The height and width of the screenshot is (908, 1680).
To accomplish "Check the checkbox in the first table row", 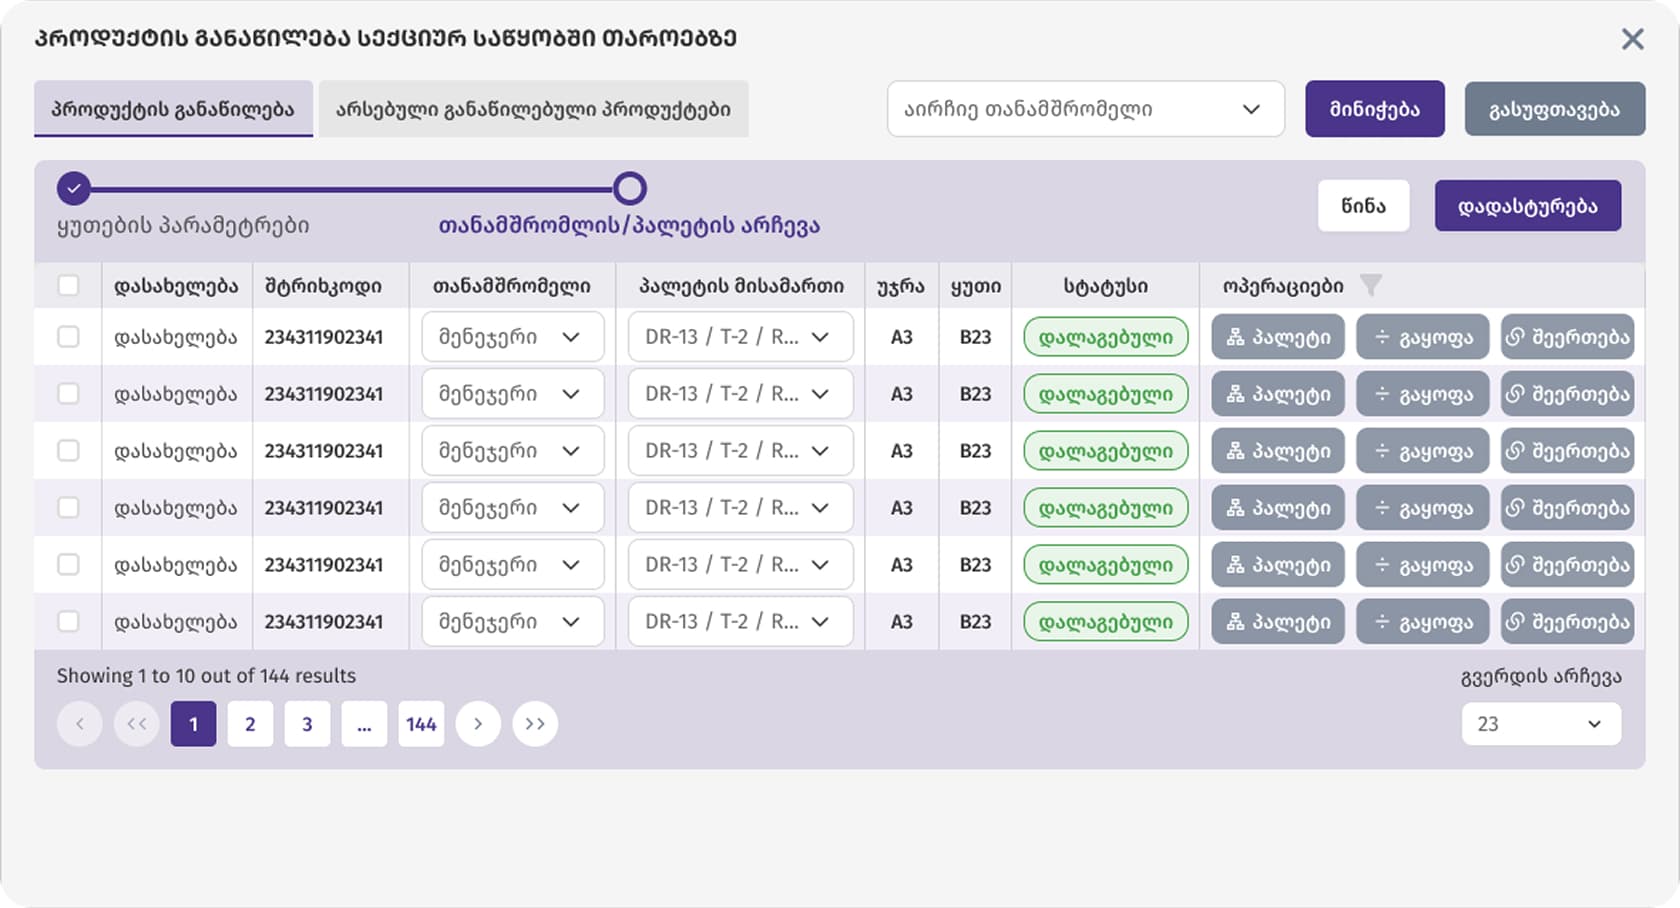I will (x=69, y=337).
